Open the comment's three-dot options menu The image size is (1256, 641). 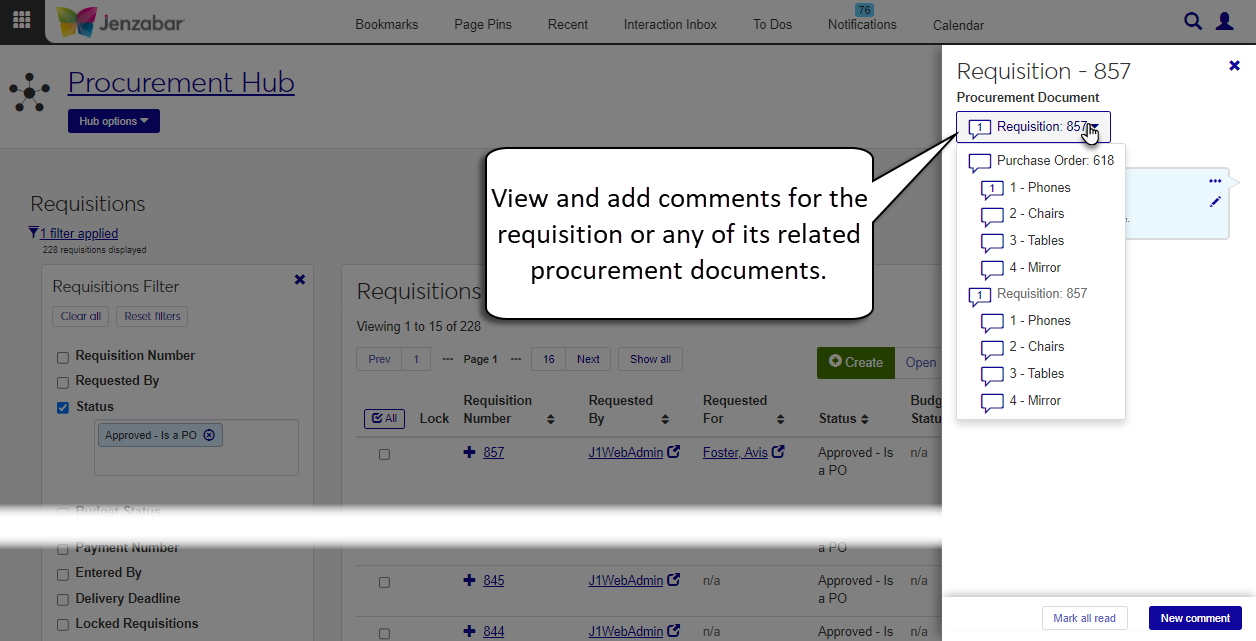click(x=1215, y=181)
